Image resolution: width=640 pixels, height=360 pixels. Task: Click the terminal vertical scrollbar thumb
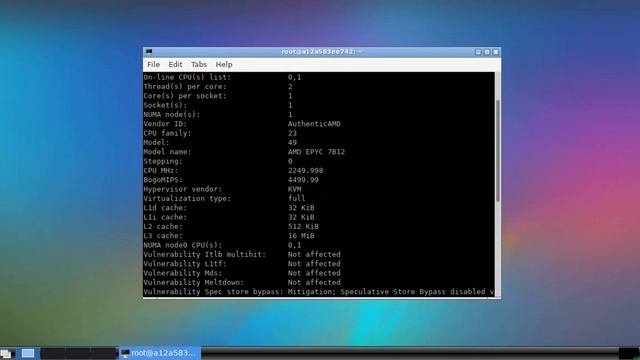pos(498,150)
